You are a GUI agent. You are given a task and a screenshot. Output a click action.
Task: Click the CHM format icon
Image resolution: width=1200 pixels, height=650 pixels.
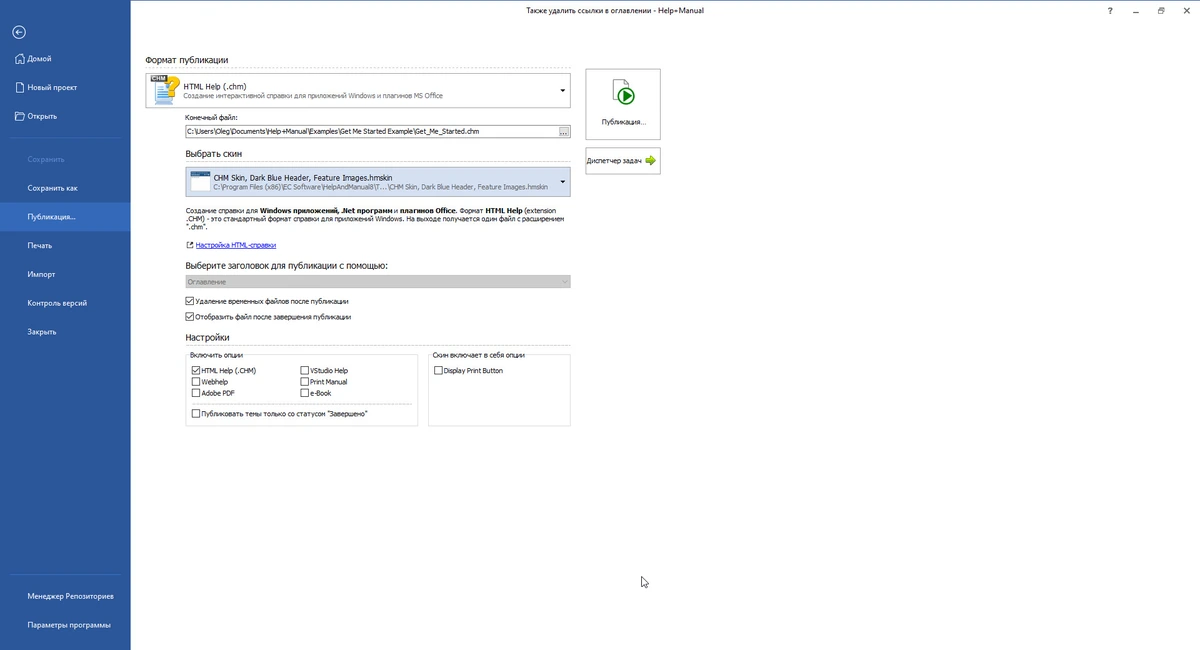(x=165, y=90)
